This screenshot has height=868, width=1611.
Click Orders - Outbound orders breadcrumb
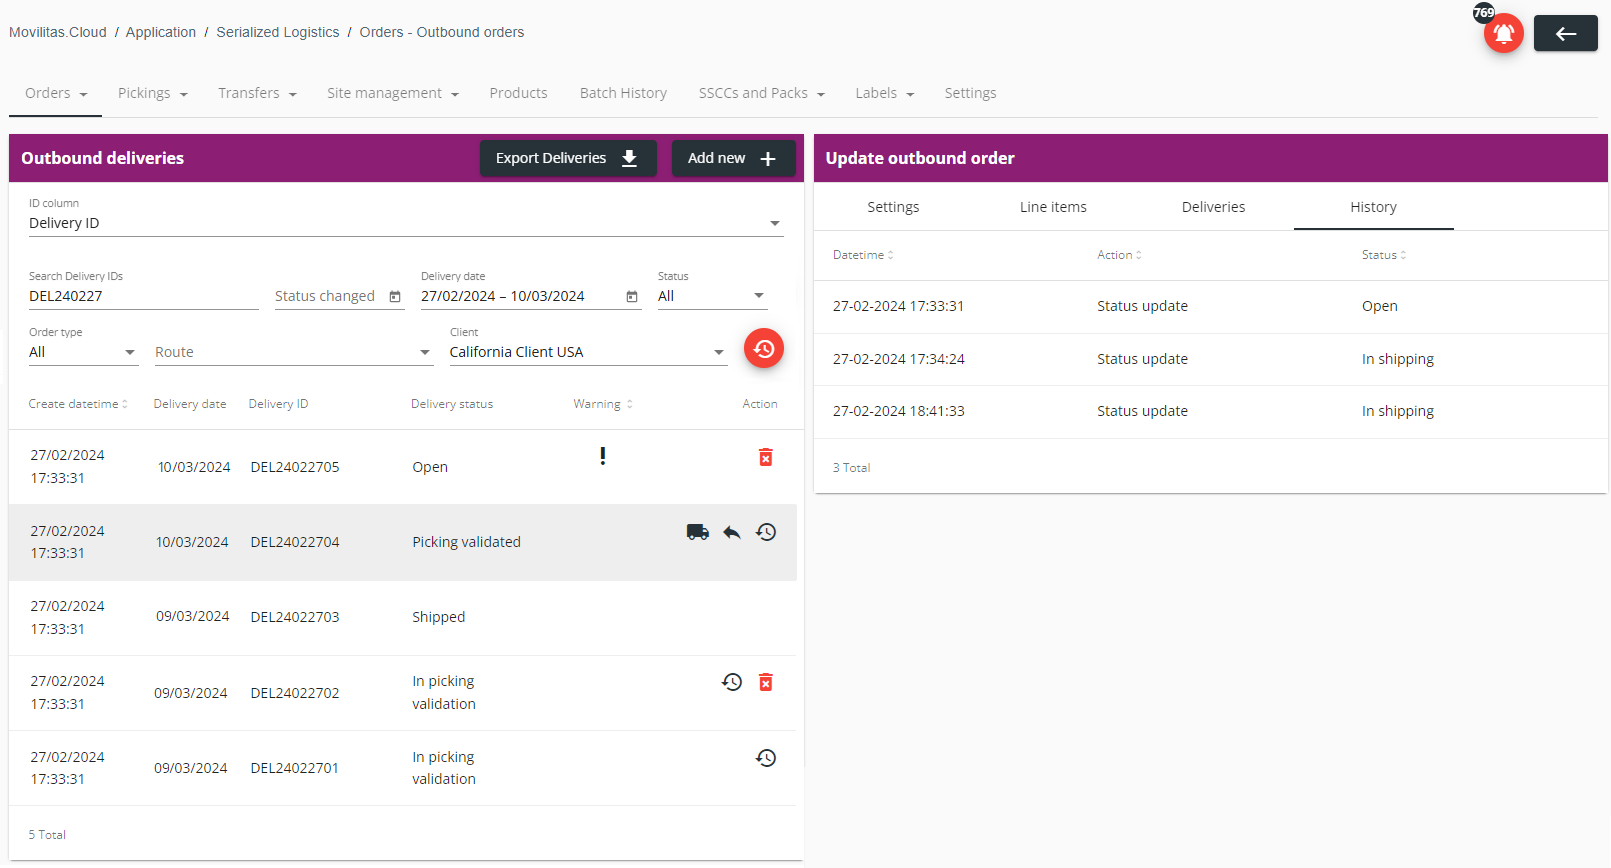tap(442, 32)
